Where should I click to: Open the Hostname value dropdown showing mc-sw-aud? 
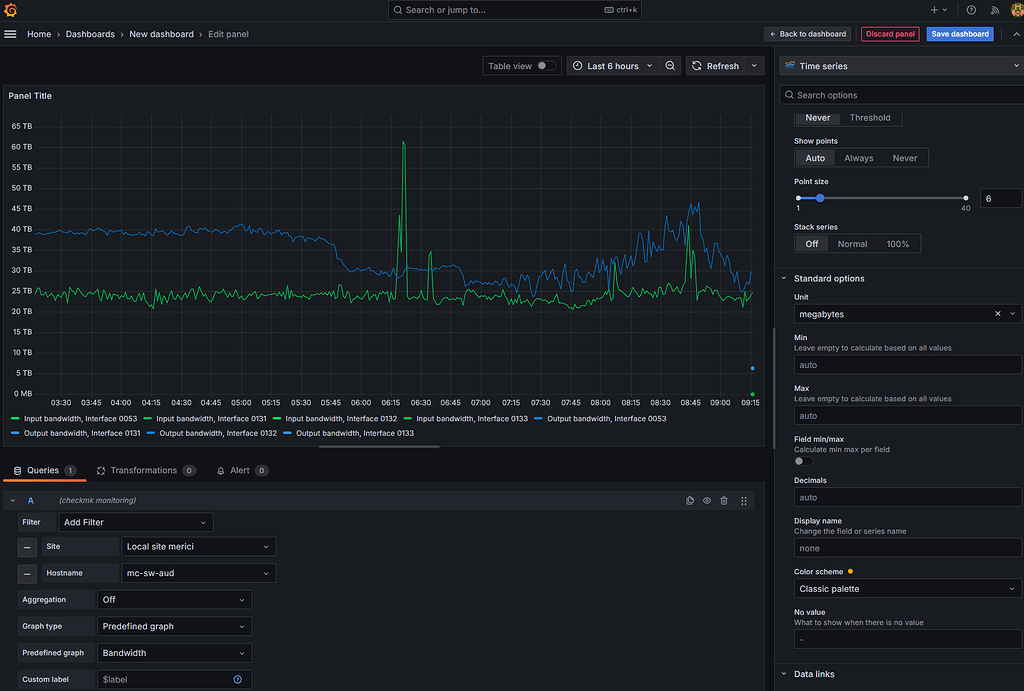[x=198, y=573]
